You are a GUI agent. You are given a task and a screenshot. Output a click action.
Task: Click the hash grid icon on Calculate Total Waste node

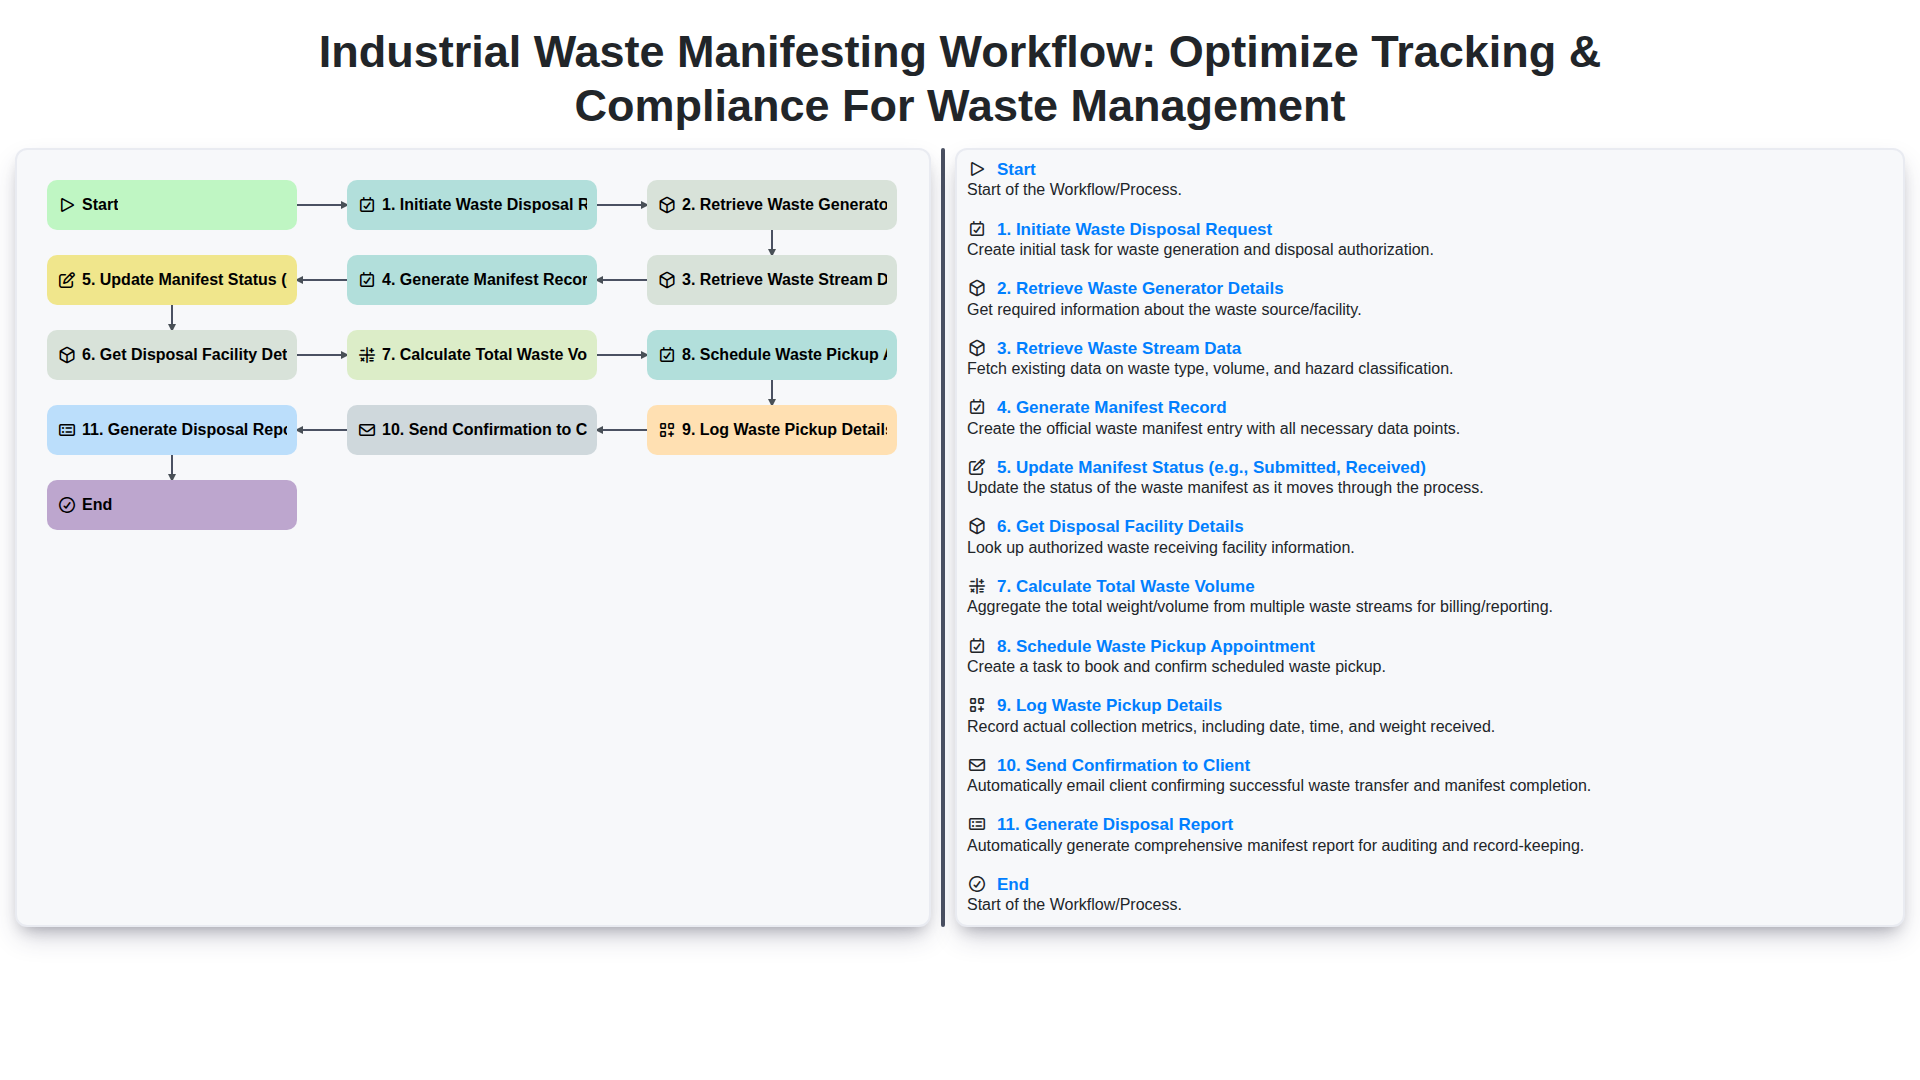[367, 355]
